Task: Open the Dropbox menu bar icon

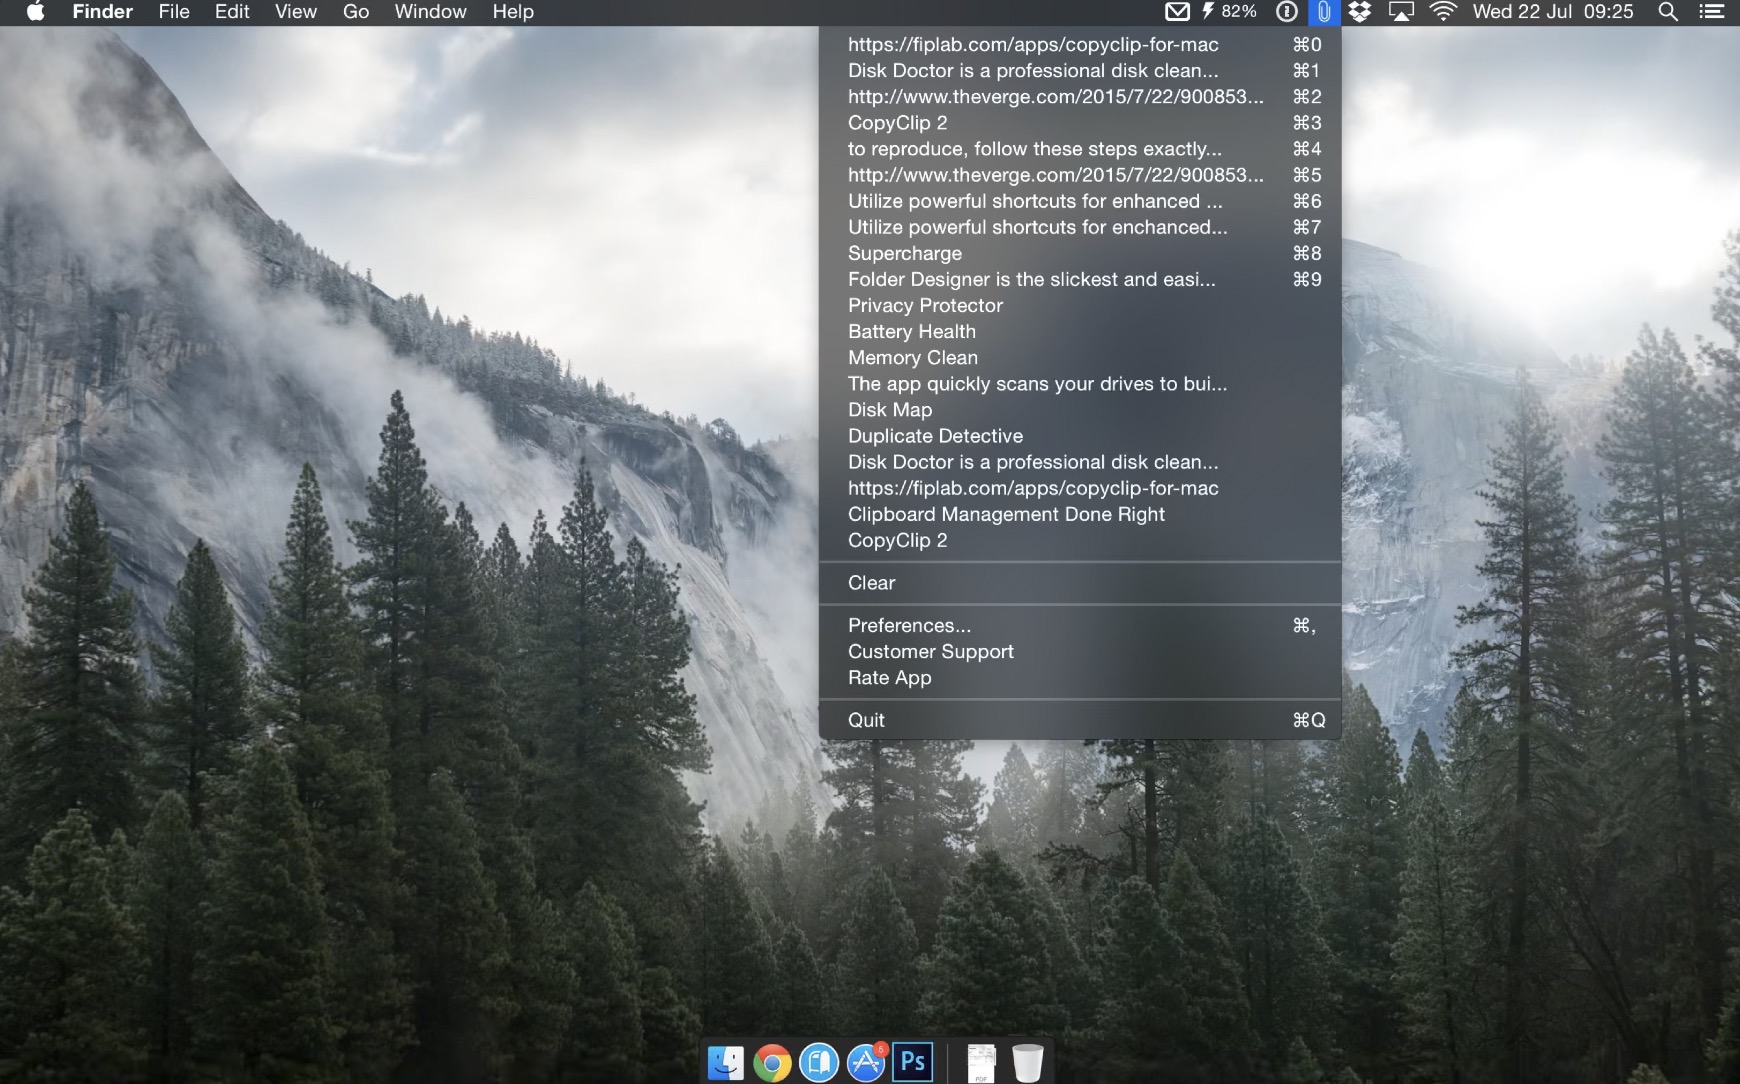Action: (1359, 12)
